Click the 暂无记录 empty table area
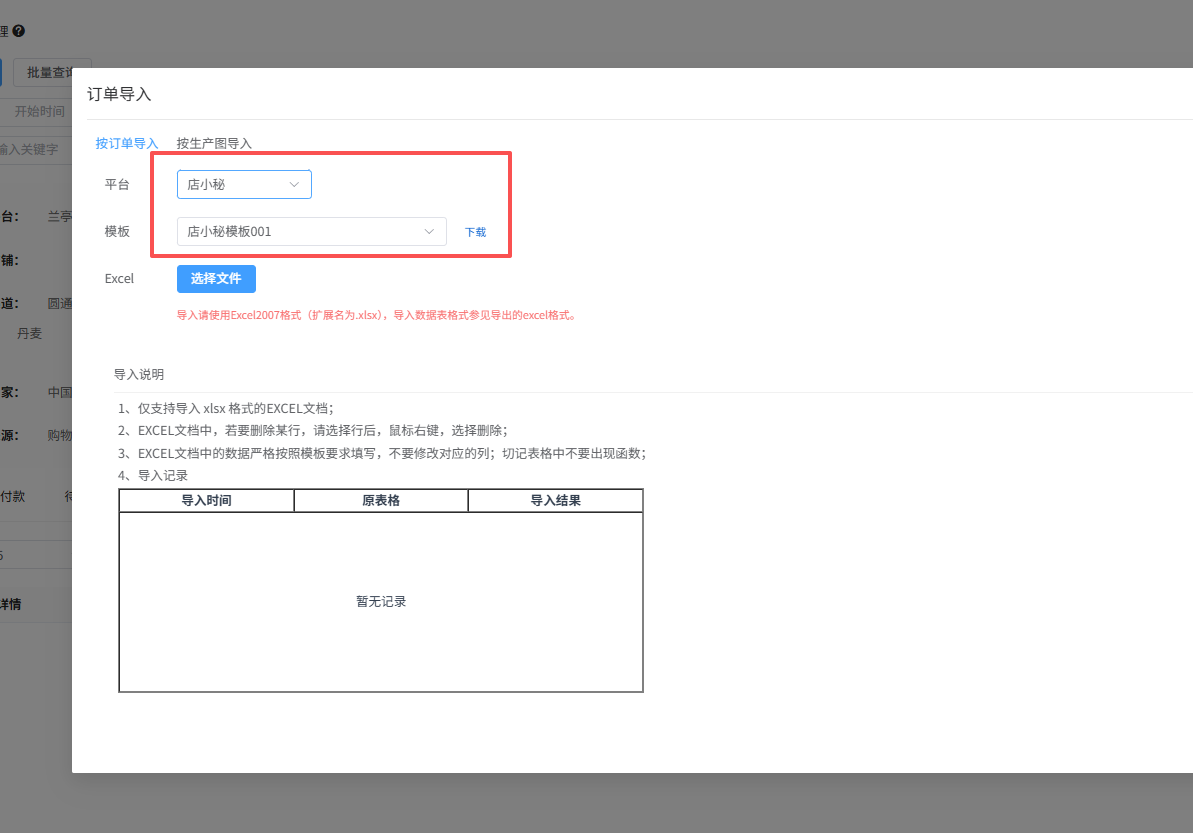This screenshot has height=833, width=1193. coord(381,602)
